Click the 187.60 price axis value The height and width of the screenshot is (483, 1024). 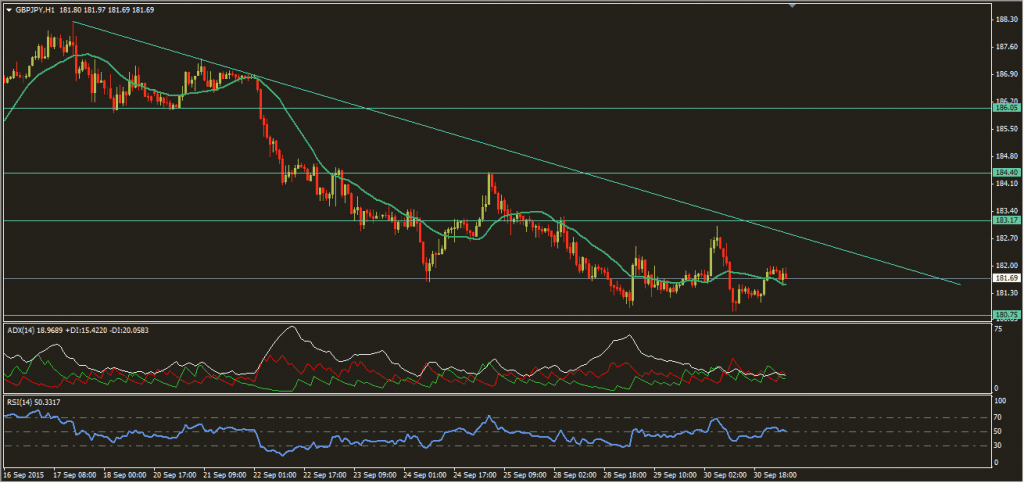tap(1006, 47)
